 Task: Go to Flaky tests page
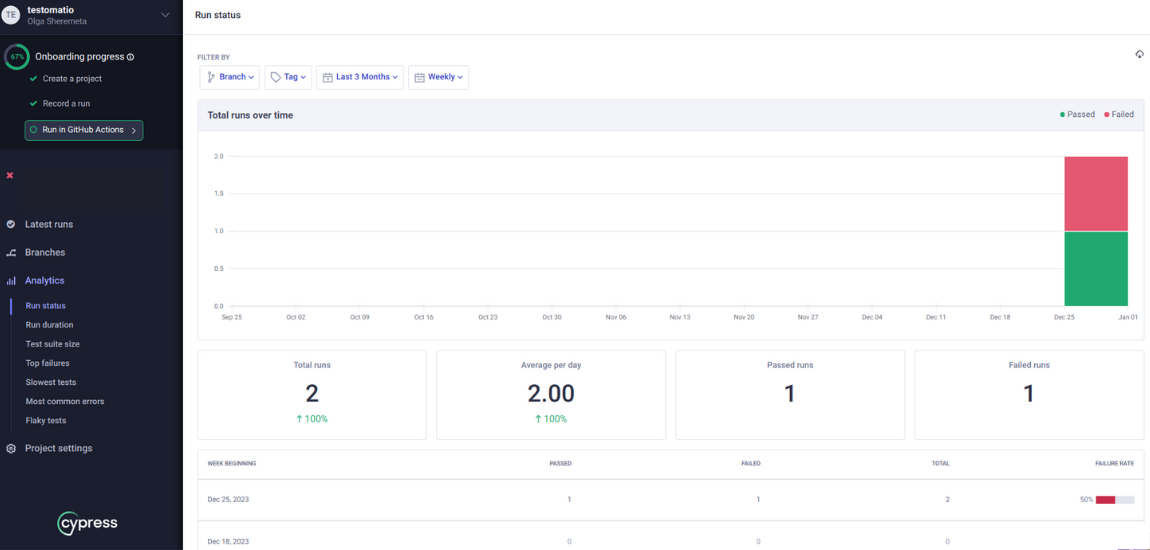(x=46, y=421)
